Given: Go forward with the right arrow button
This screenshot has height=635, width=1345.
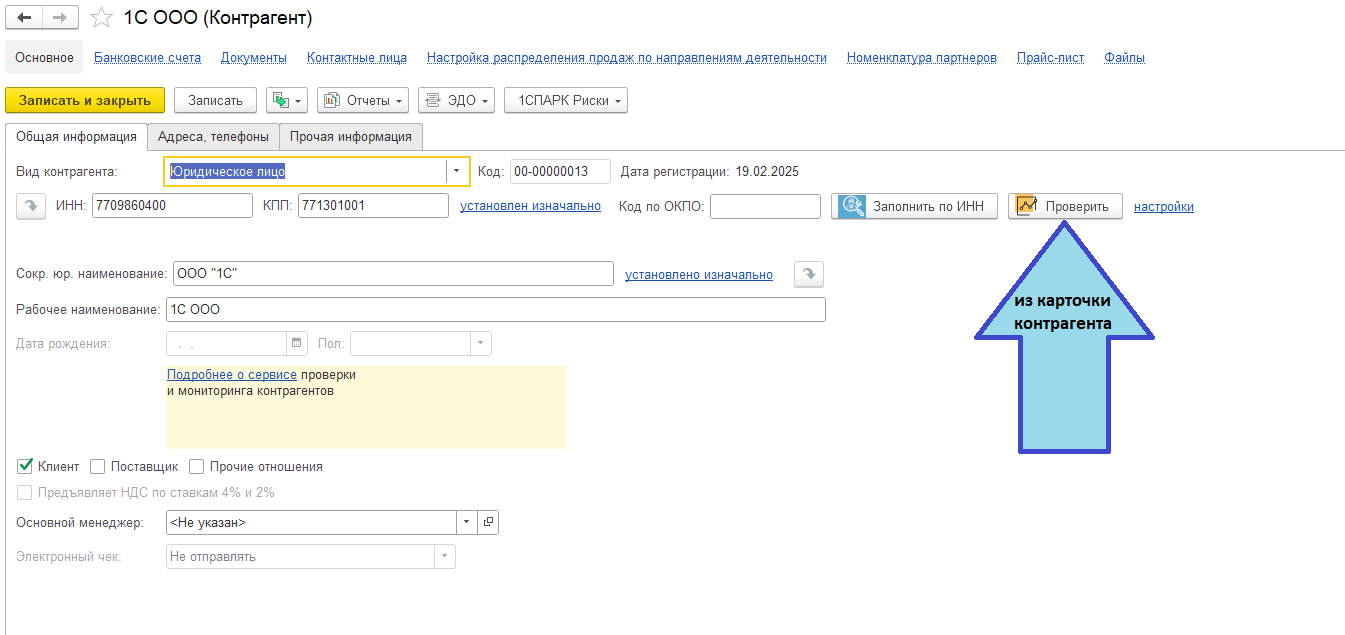Looking at the screenshot, I should [60, 18].
